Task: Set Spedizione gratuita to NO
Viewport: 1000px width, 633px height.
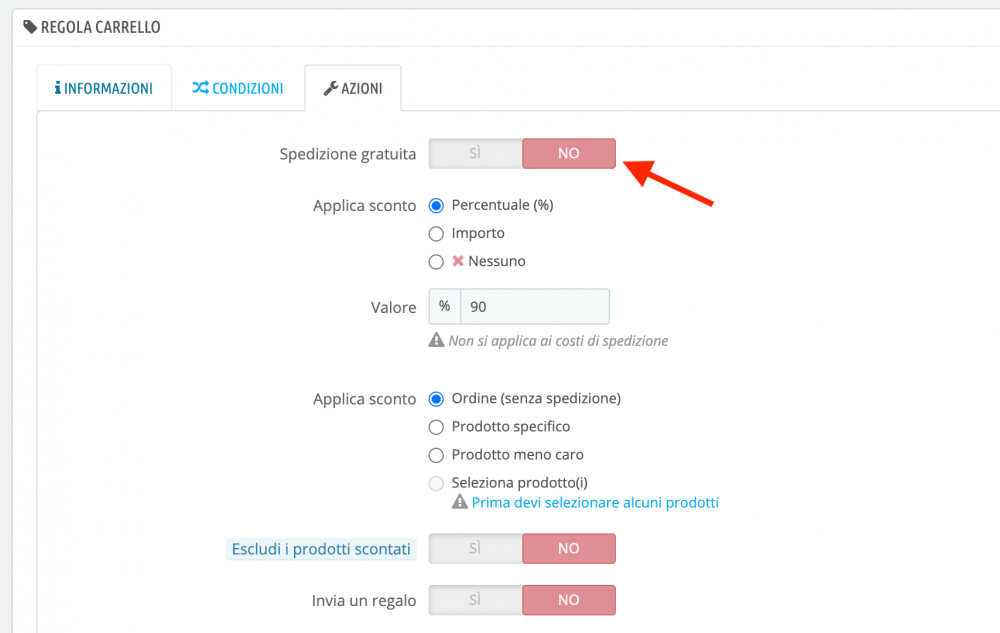Action: [x=568, y=153]
